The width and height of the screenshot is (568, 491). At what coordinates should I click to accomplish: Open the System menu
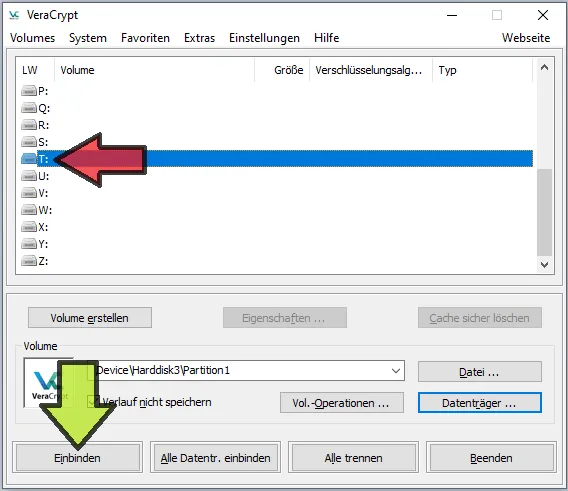coord(88,38)
